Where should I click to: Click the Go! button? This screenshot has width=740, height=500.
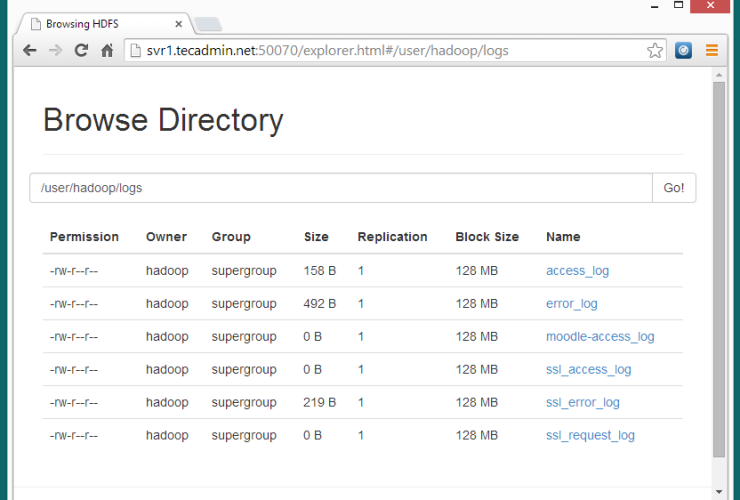(x=674, y=188)
